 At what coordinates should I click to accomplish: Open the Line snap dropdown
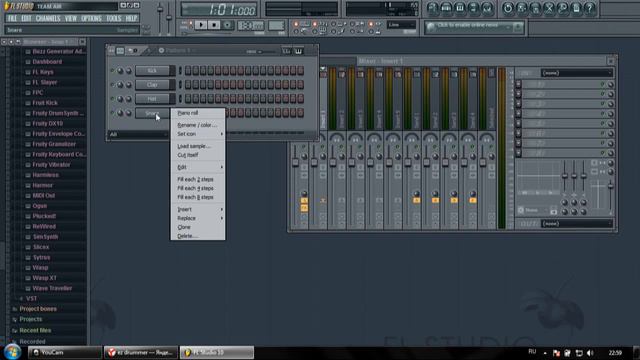click(401, 25)
